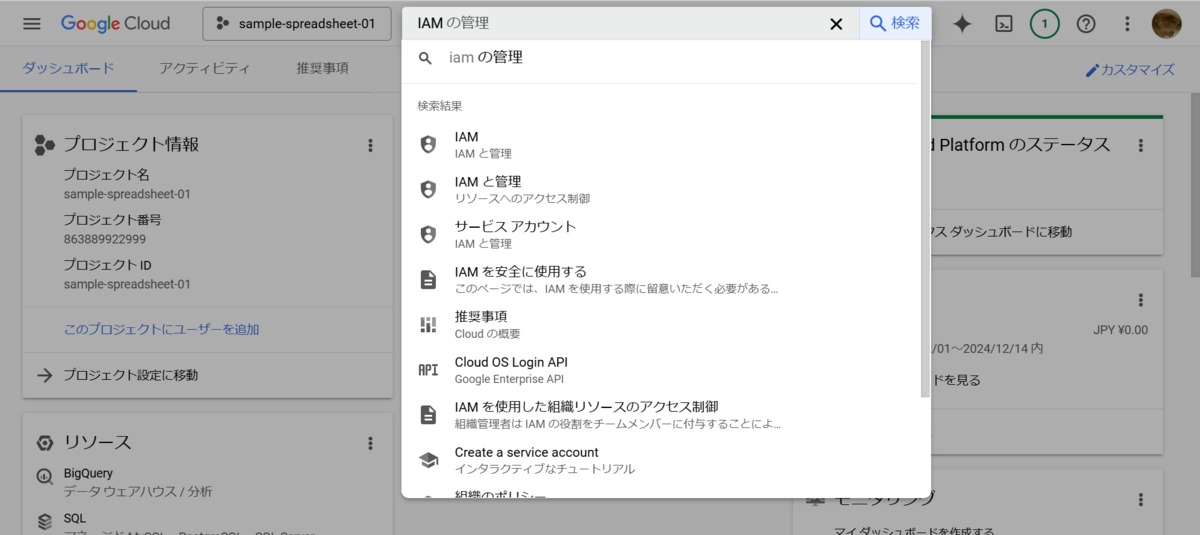
Task: Select the 推奨事項 Cloud の概要 result
Action: (x=660, y=325)
